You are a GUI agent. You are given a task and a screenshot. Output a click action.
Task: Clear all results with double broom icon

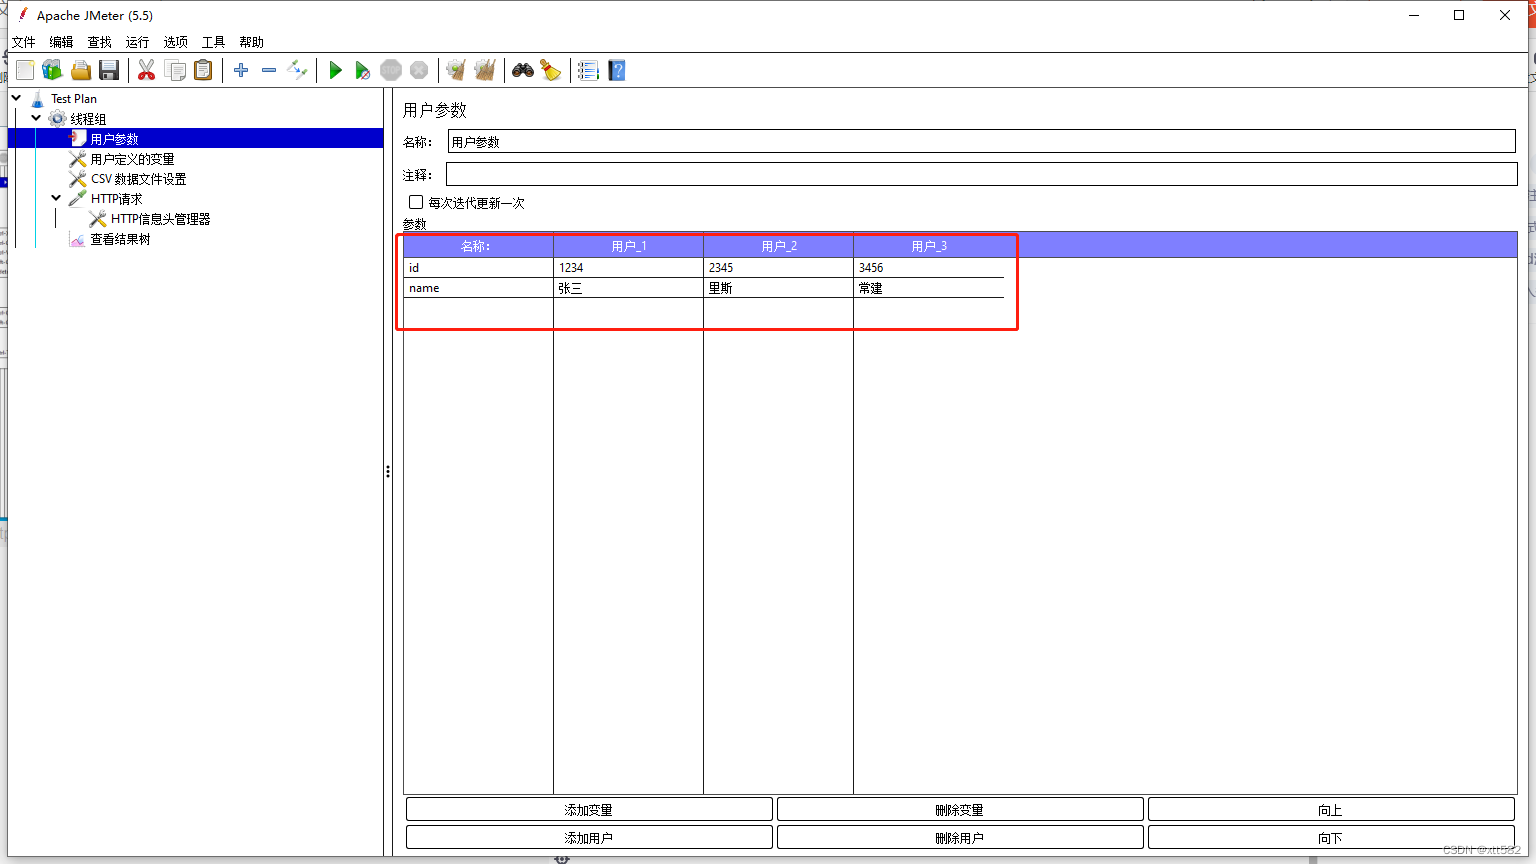tap(485, 70)
